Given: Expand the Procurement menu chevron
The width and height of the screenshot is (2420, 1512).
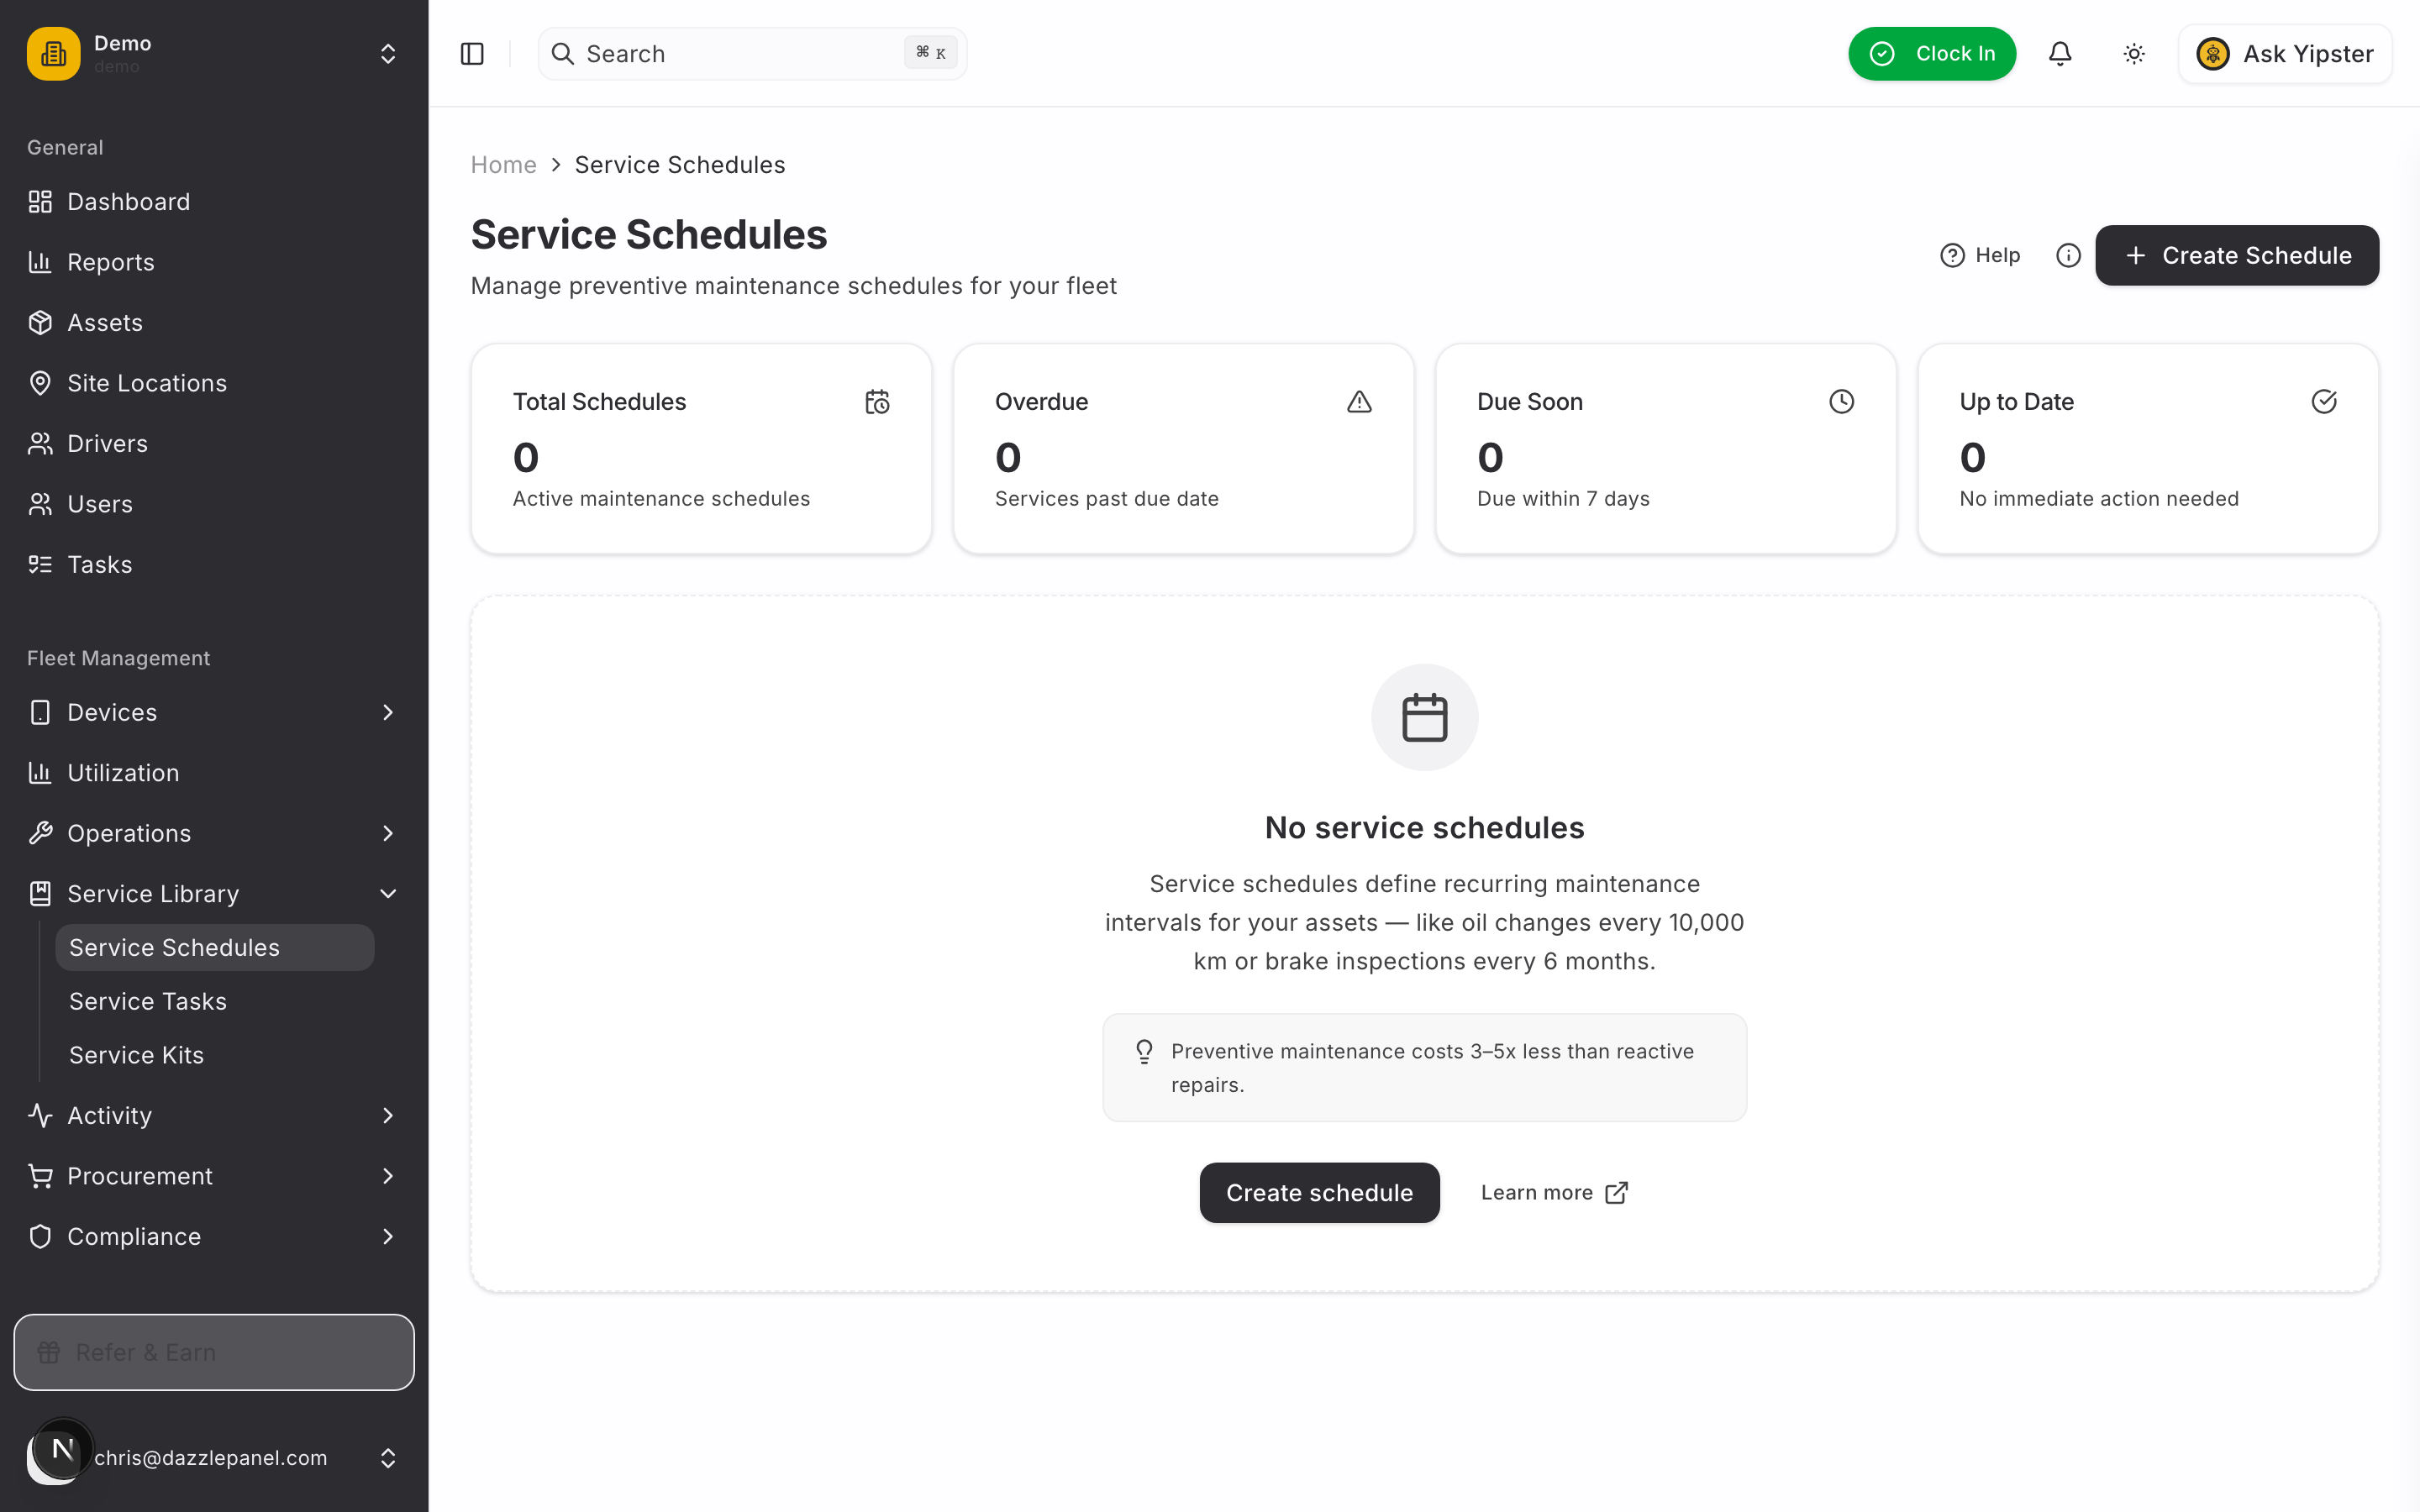Looking at the screenshot, I should click(x=388, y=1176).
